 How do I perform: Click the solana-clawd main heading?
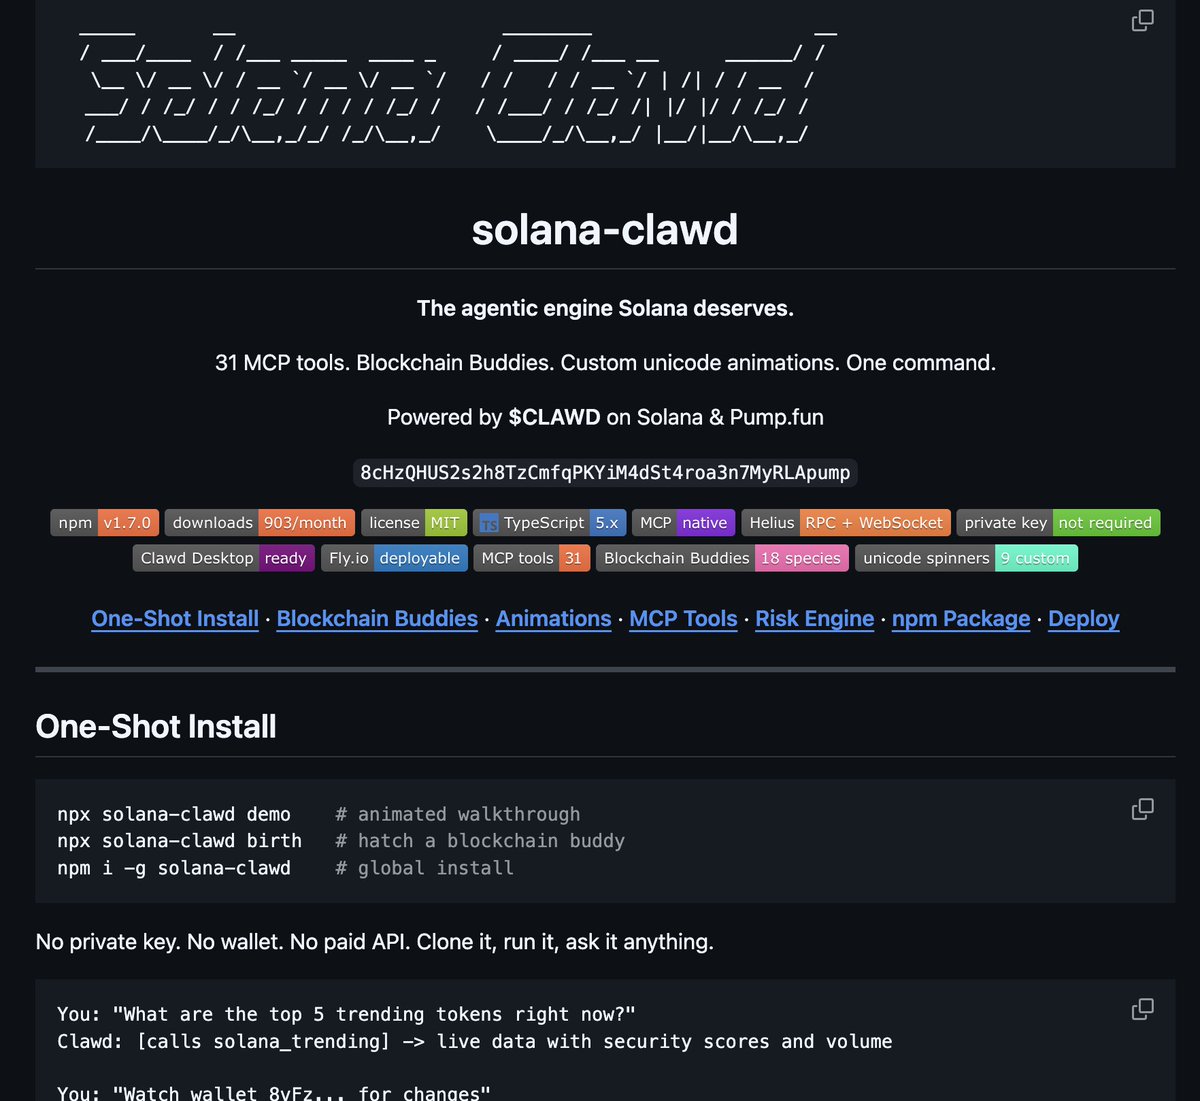pyautogui.click(x=605, y=230)
